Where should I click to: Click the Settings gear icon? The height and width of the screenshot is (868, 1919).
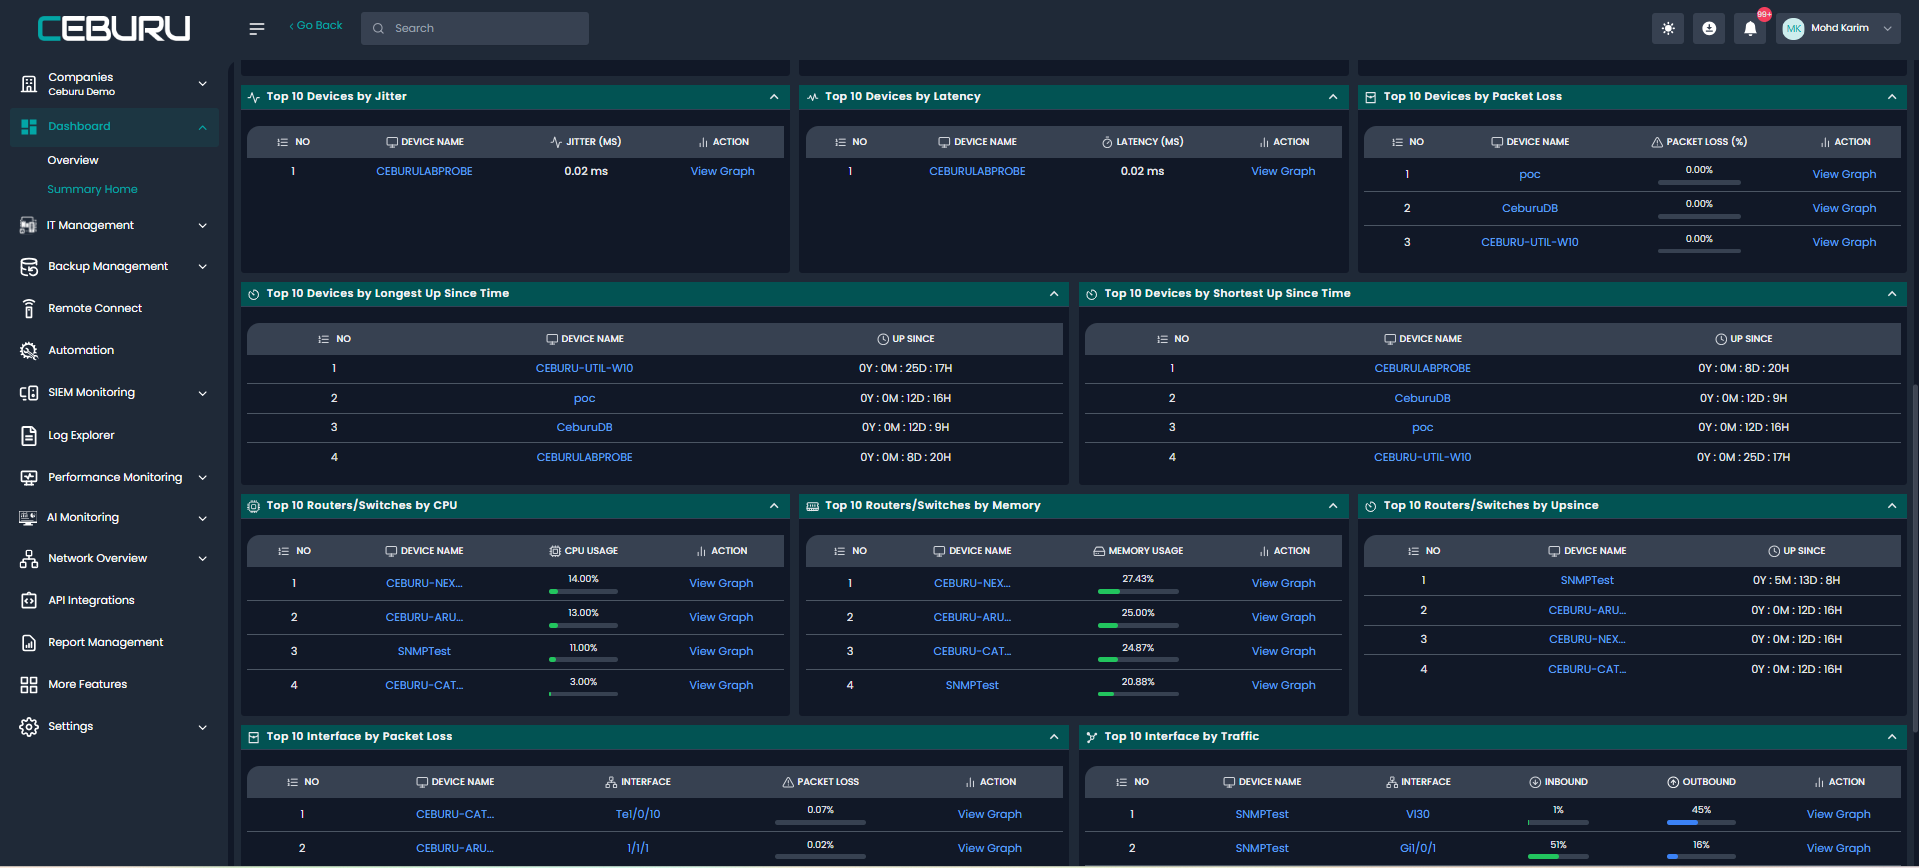29,727
